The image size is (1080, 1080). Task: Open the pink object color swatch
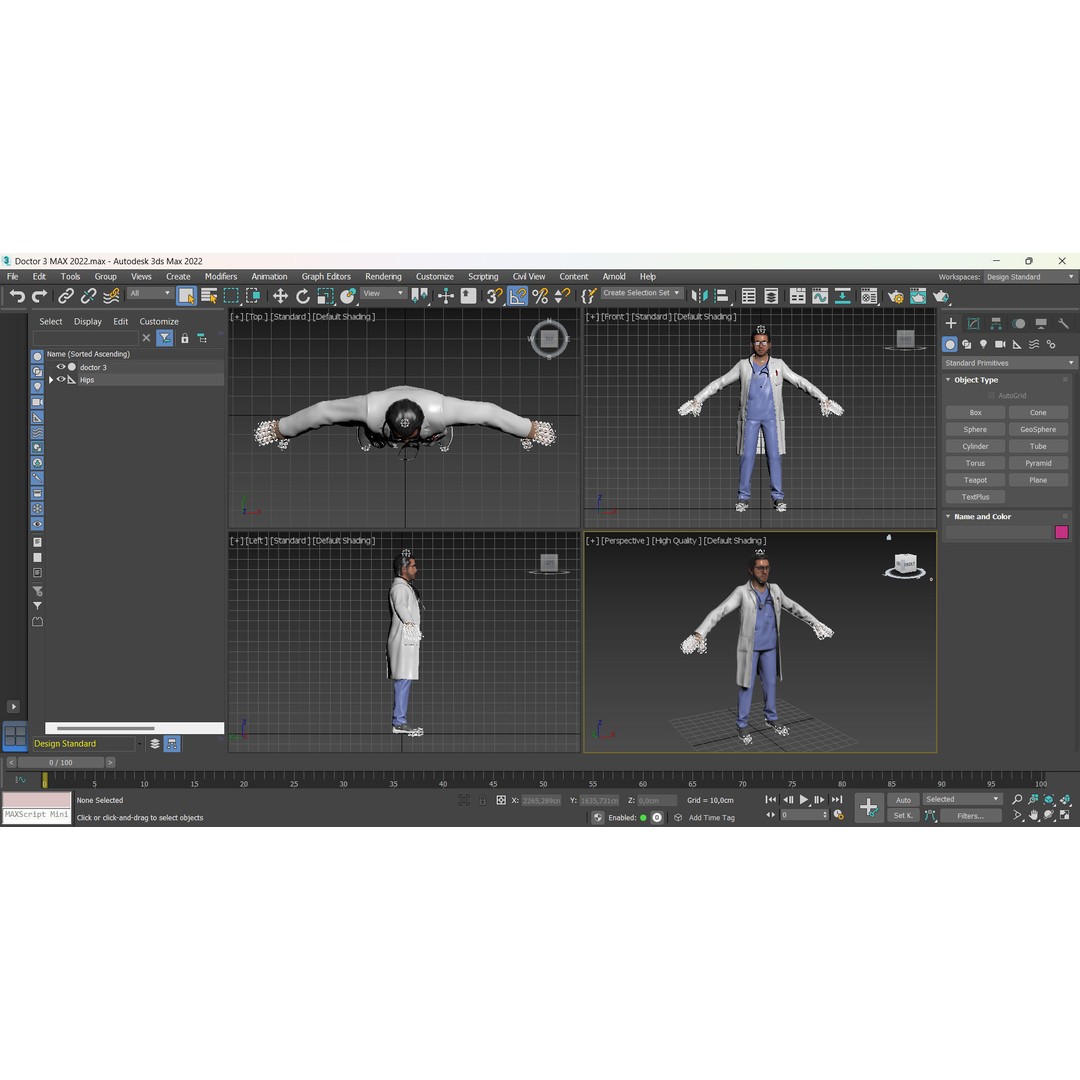coord(1061,532)
